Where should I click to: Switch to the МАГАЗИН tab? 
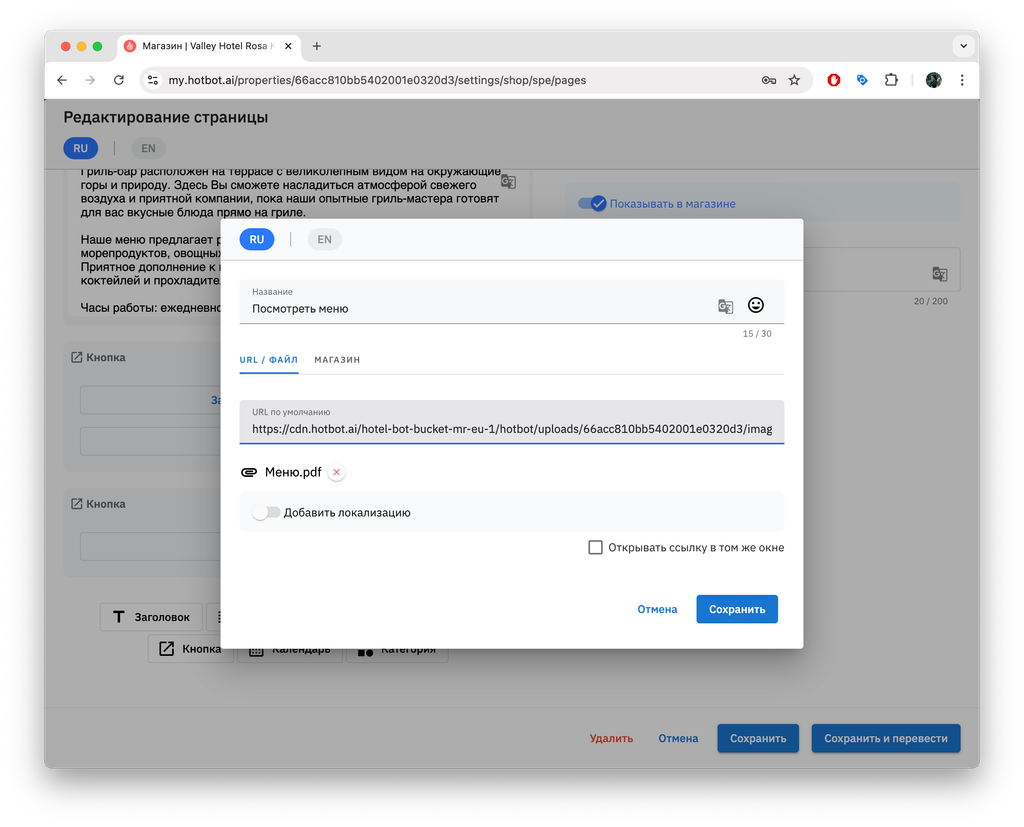pos(337,360)
